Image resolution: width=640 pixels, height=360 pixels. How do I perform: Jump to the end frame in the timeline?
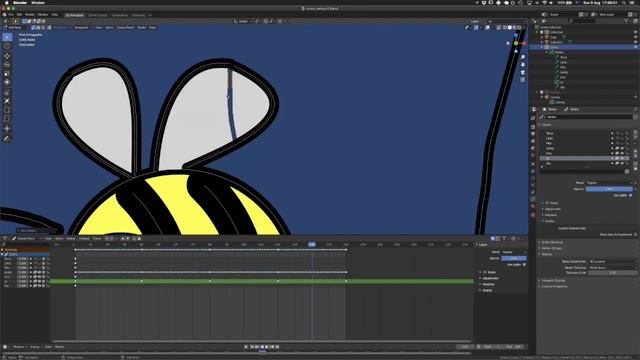[277, 347]
